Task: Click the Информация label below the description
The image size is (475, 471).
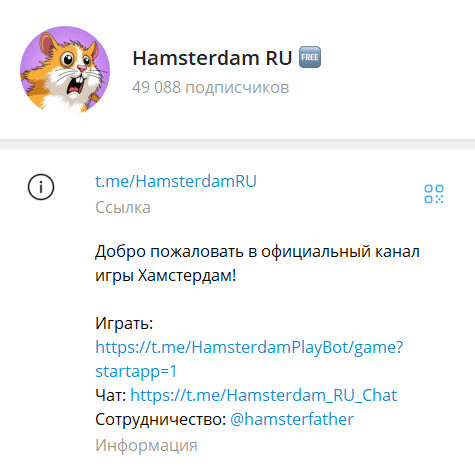Action: [x=146, y=445]
